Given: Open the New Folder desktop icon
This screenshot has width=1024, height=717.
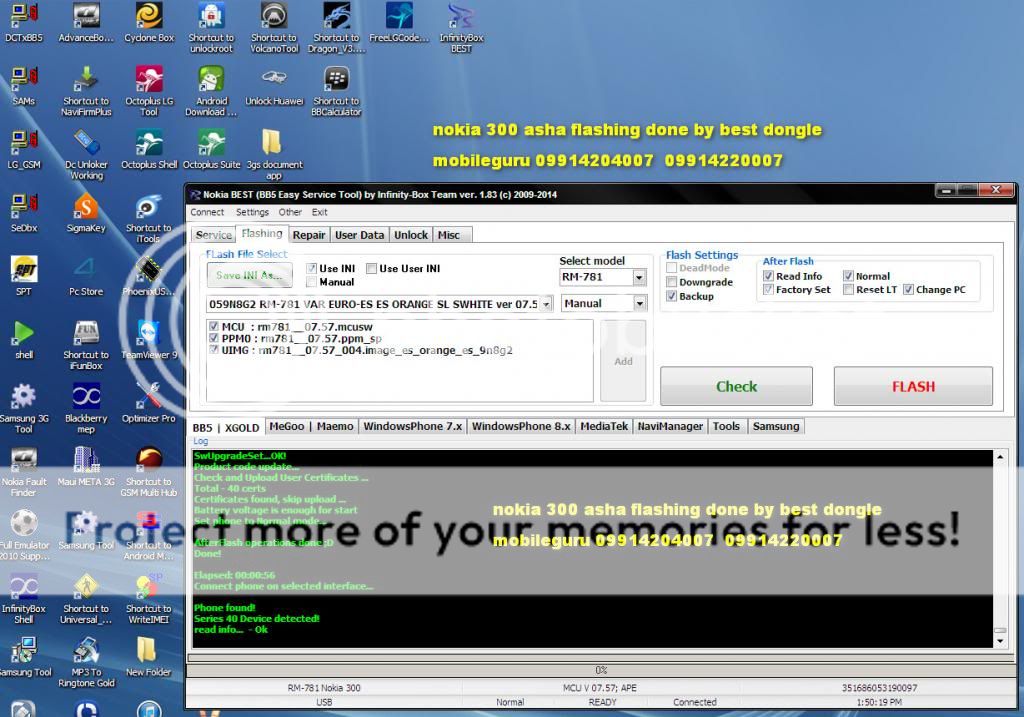Looking at the screenshot, I should [x=149, y=657].
